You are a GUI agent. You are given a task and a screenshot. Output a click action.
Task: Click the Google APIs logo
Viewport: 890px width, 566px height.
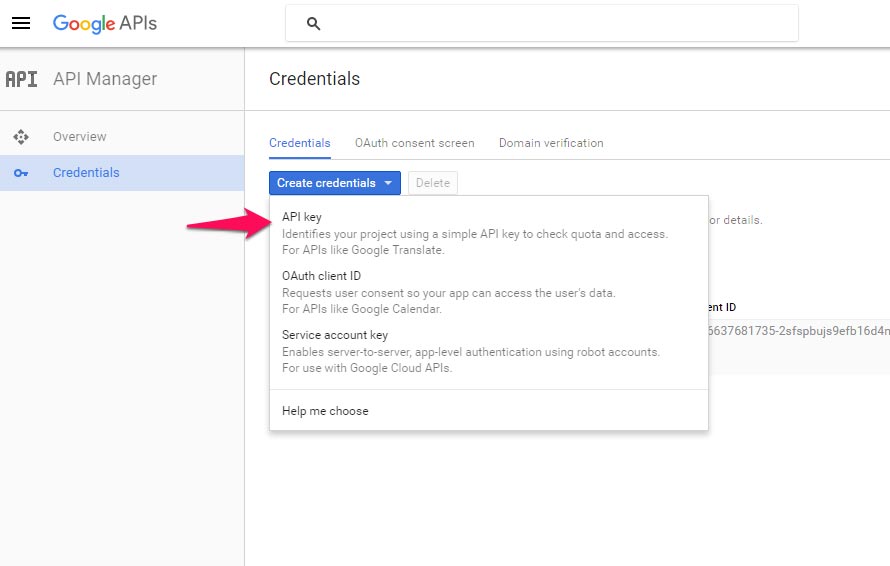(104, 23)
